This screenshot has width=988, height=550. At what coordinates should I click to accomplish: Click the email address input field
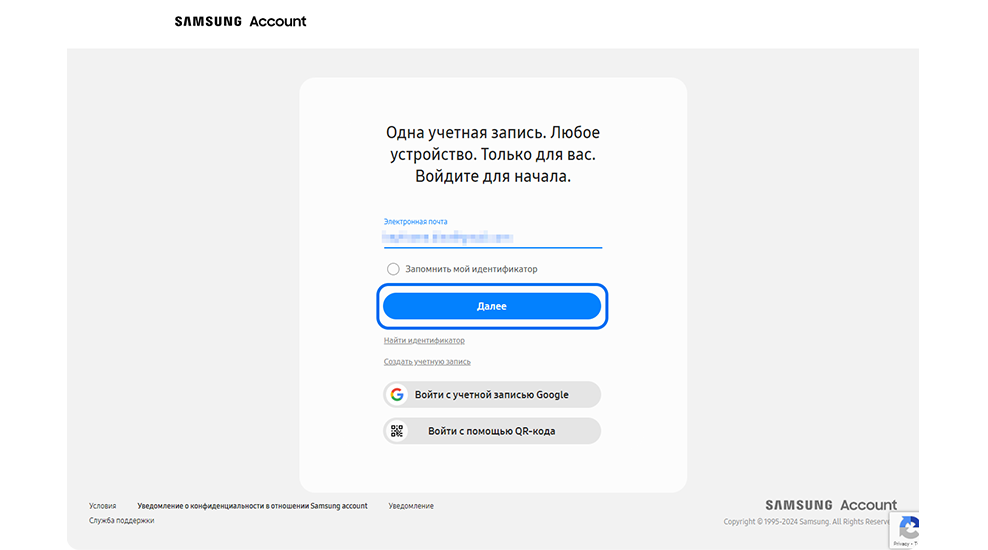[x=492, y=238]
